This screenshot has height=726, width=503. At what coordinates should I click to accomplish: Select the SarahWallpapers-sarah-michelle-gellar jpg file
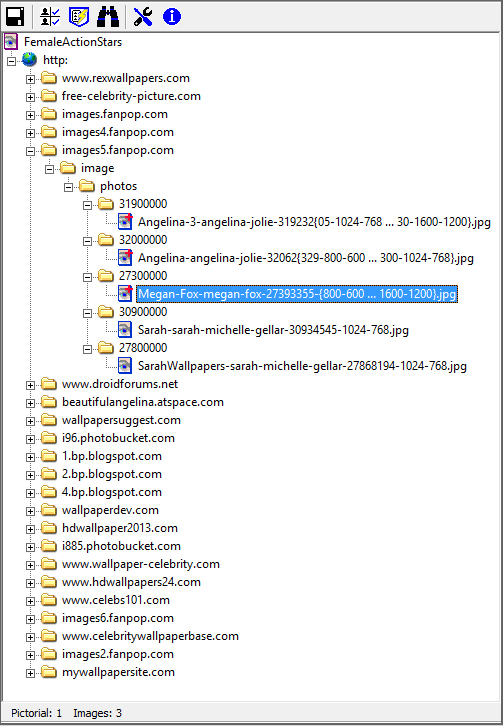[302, 366]
